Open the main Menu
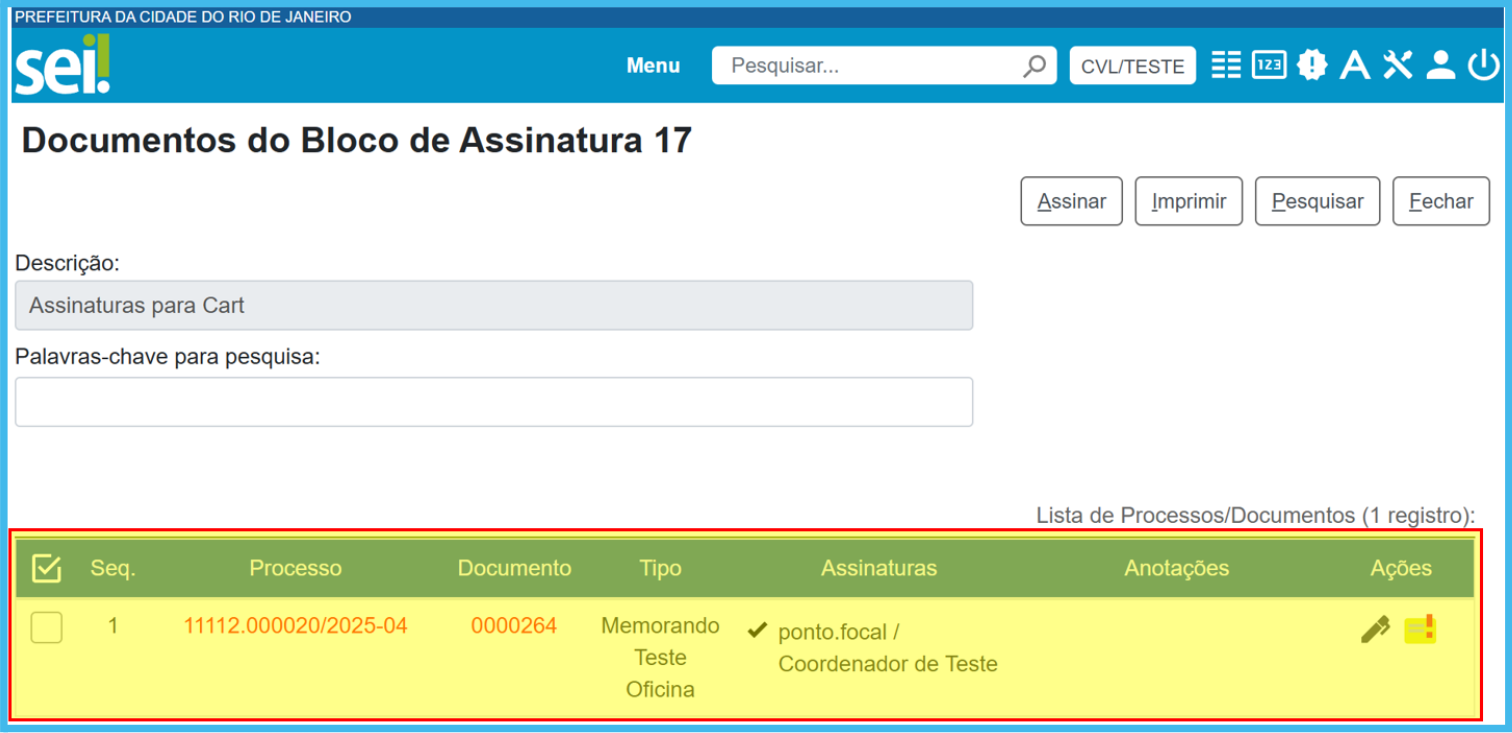Viewport: 1512px width, 733px height. click(x=653, y=66)
